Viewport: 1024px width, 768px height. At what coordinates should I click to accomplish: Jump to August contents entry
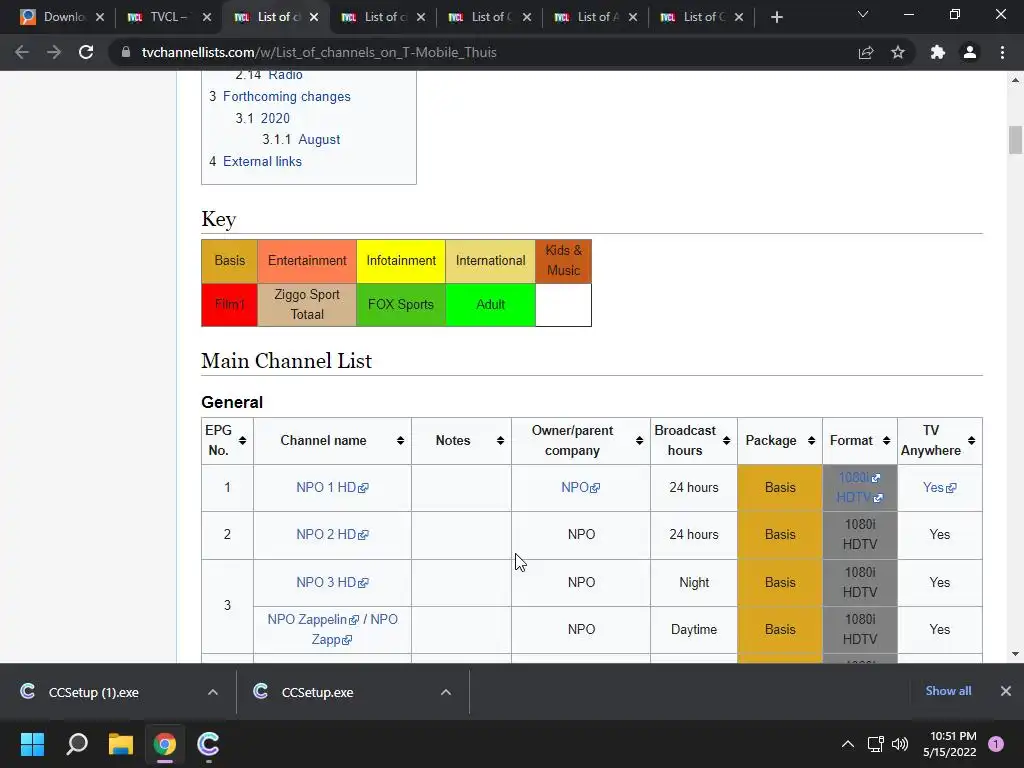(319, 139)
